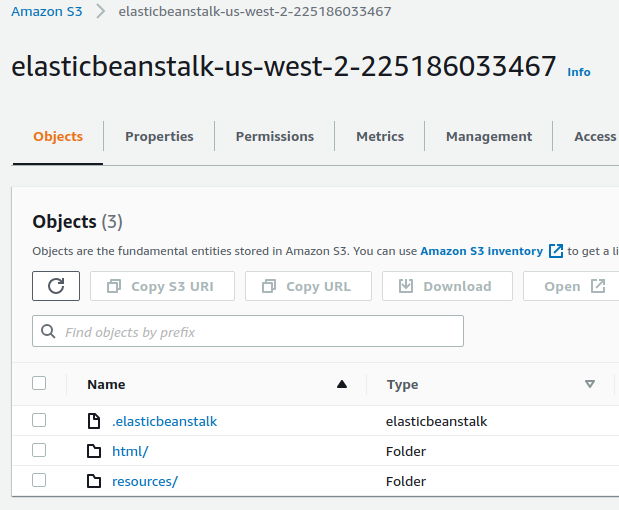This screenshot has width=619, height=510.
Task: Check the html/ row checkbox
Action: click(x=39, y=450)
